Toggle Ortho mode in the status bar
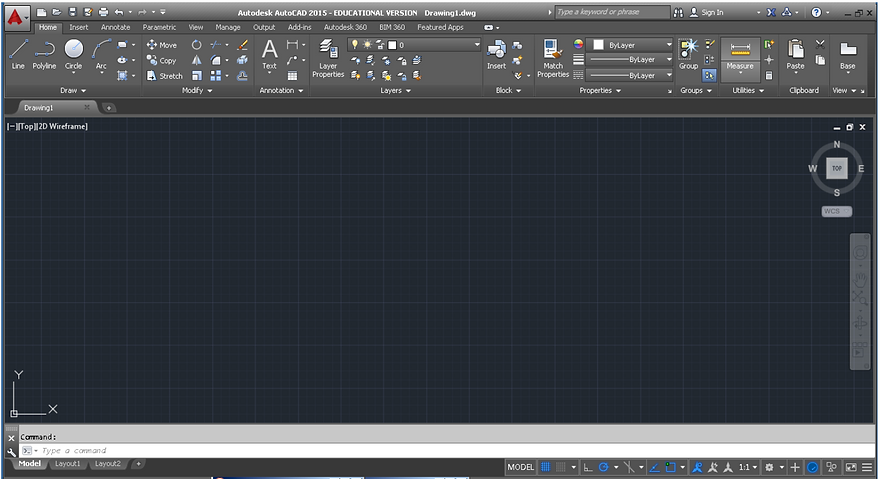The height and width of the screenshot is (480, 880). (588, 467)
